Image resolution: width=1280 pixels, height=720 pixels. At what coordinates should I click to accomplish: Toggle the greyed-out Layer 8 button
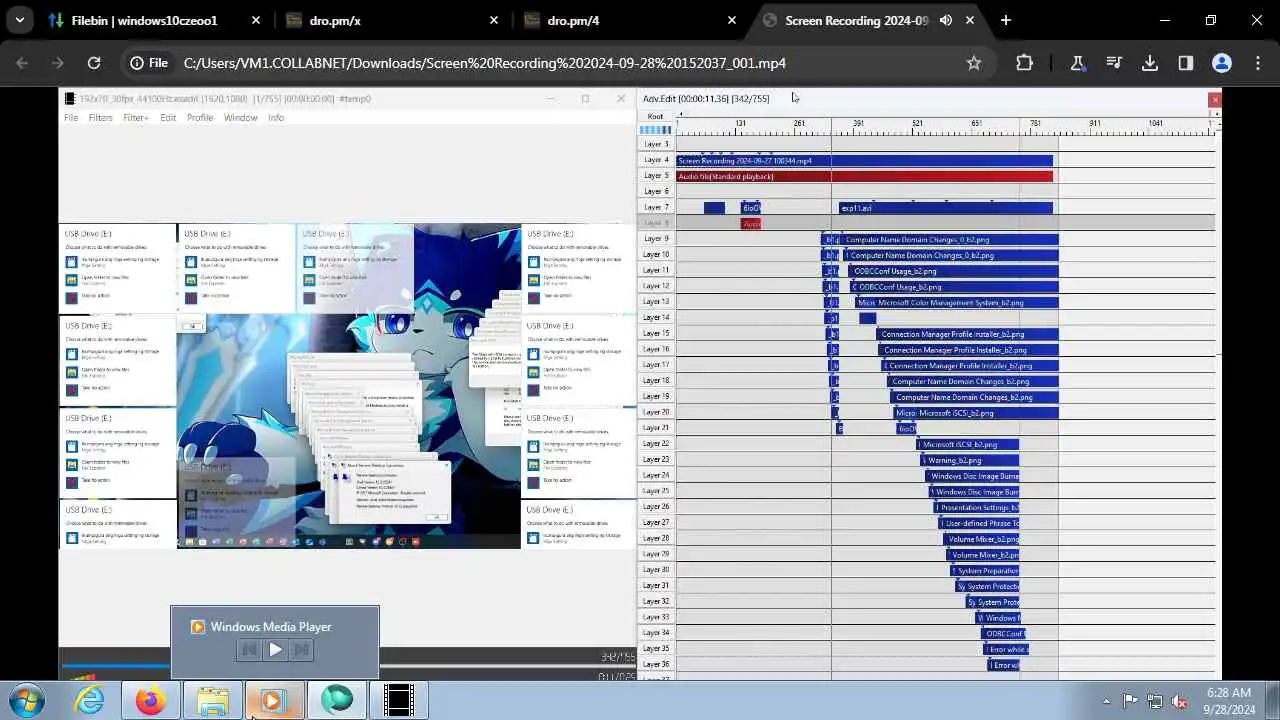tap(656, 223)
